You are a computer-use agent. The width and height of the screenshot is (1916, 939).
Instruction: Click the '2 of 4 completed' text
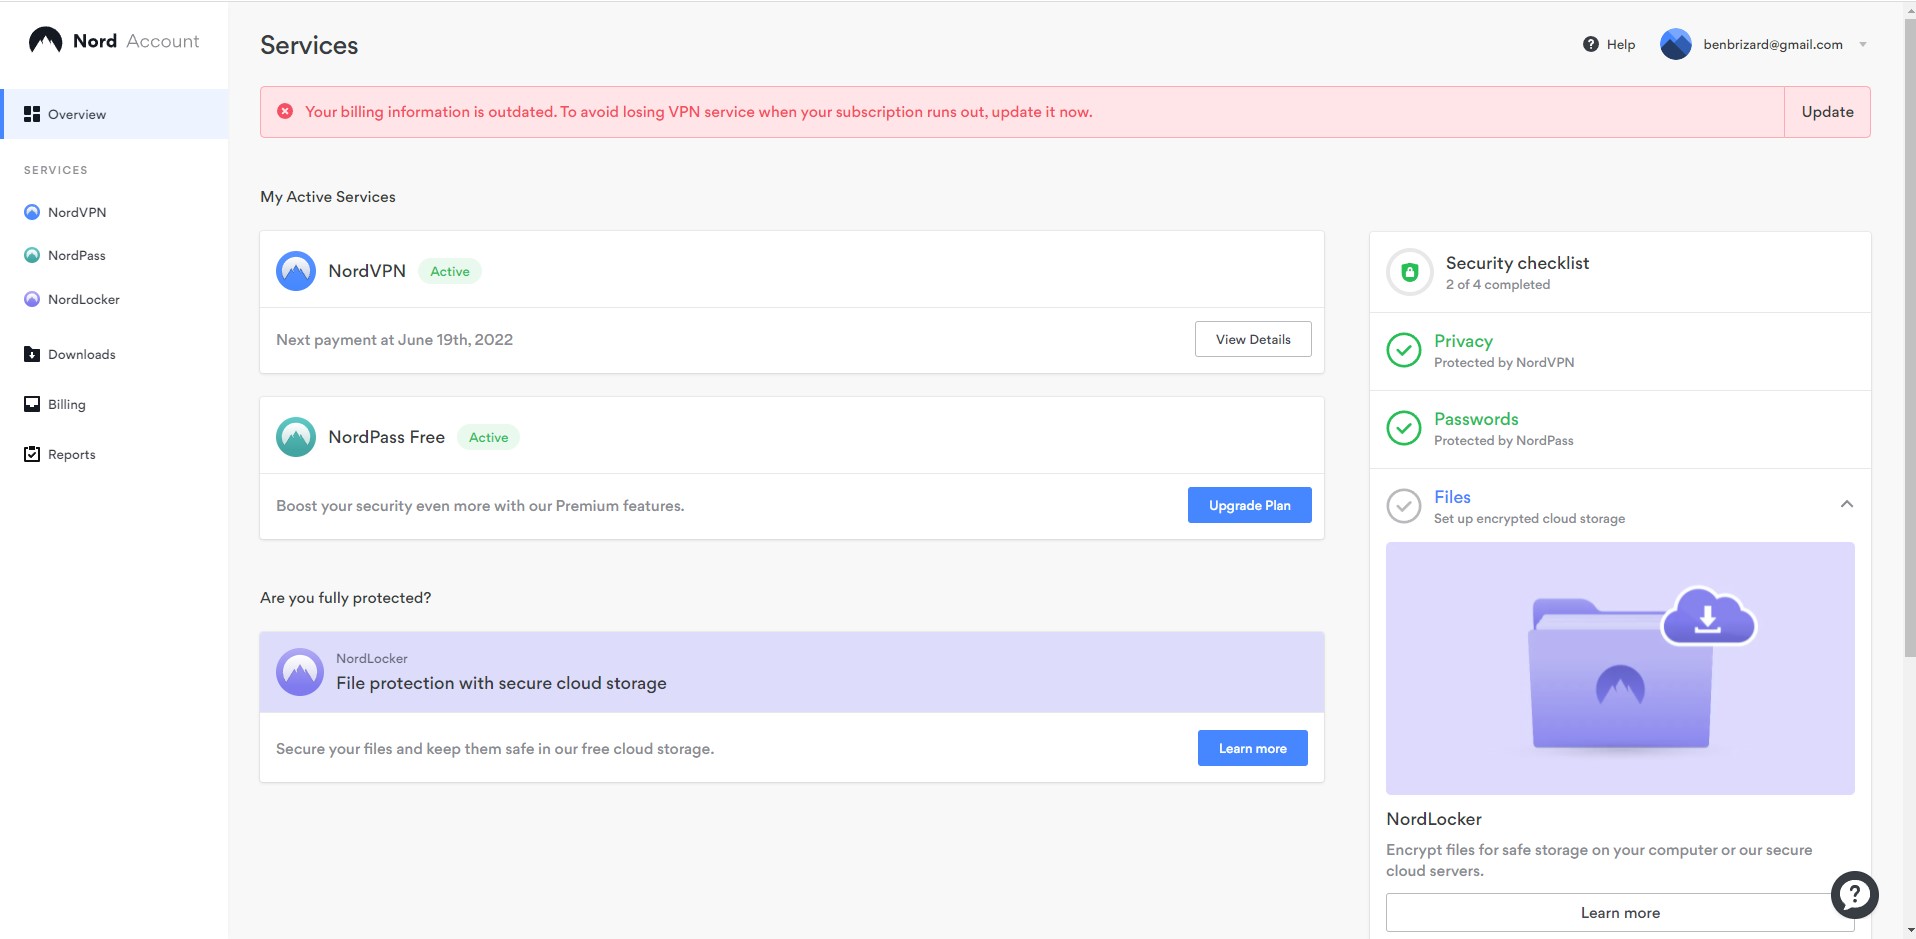pos(1497,285)
